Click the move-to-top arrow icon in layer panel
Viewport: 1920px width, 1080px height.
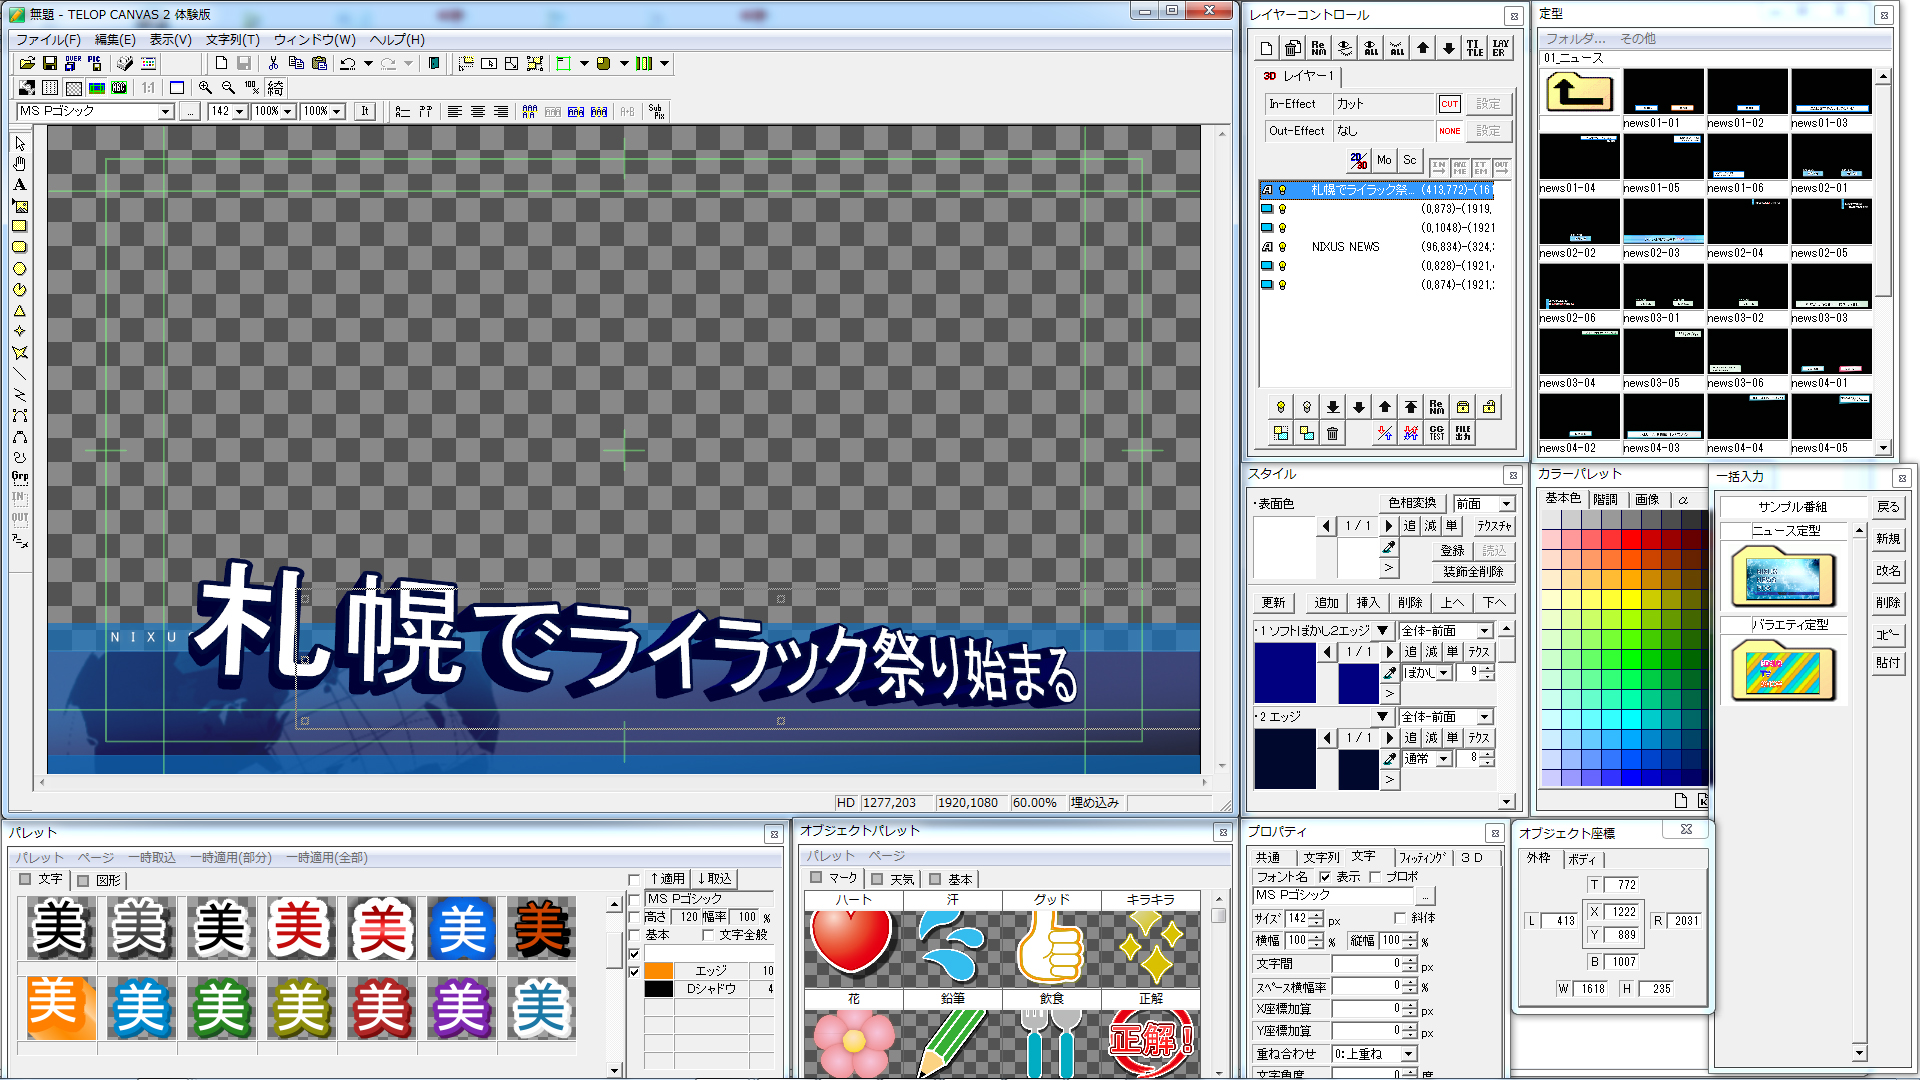1411,407
